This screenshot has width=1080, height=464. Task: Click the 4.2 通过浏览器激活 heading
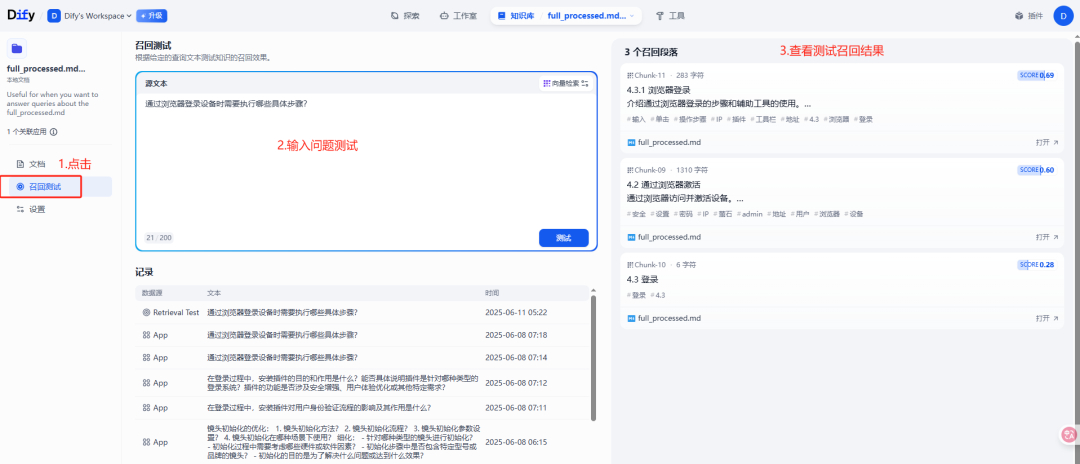coord(663,184)
